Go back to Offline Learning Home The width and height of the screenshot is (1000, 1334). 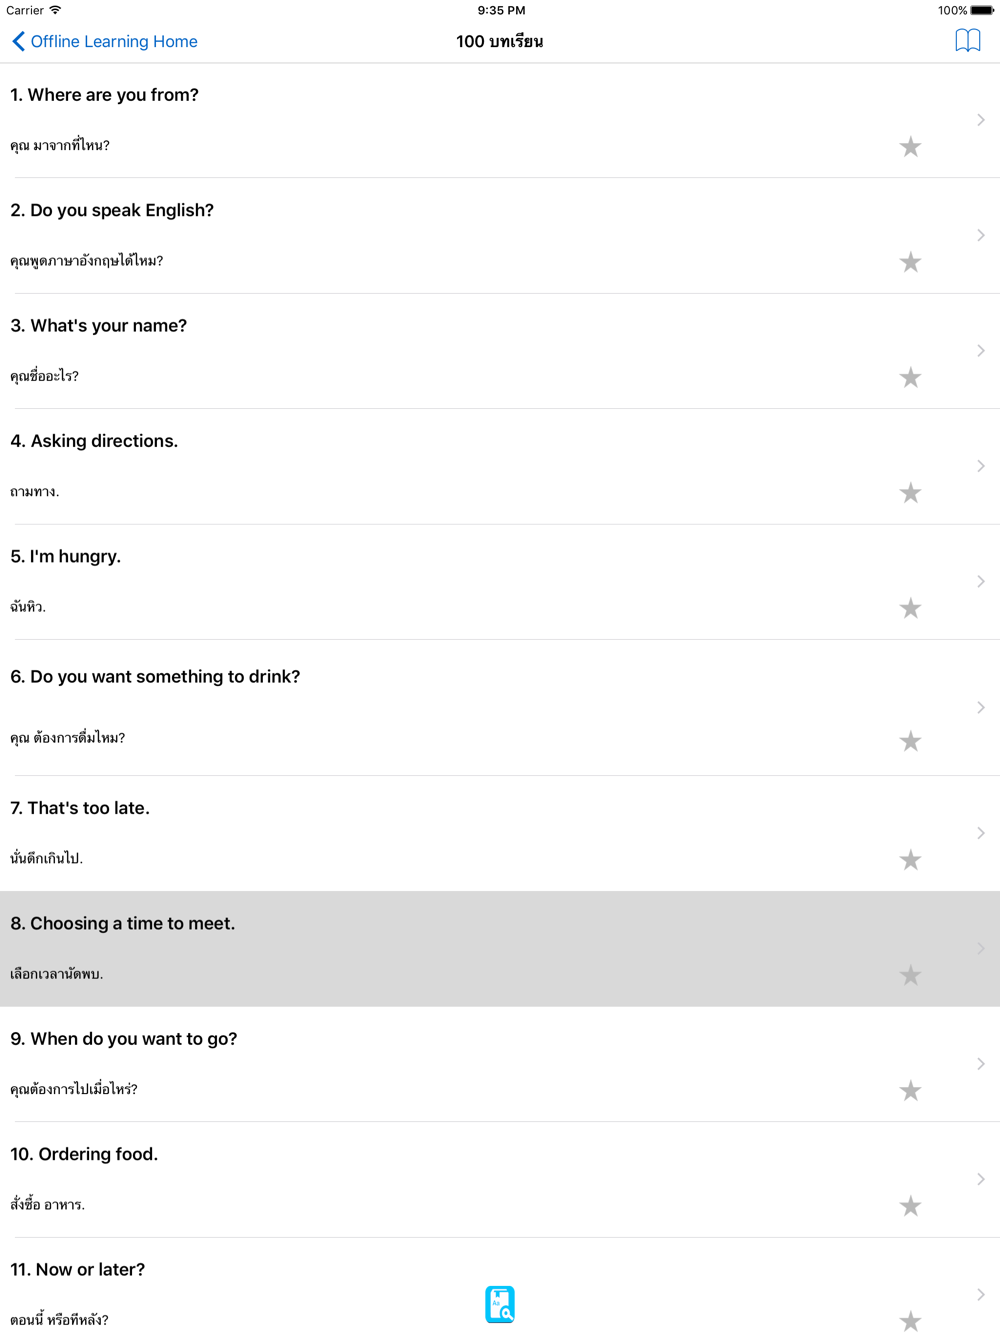(113, 41)
